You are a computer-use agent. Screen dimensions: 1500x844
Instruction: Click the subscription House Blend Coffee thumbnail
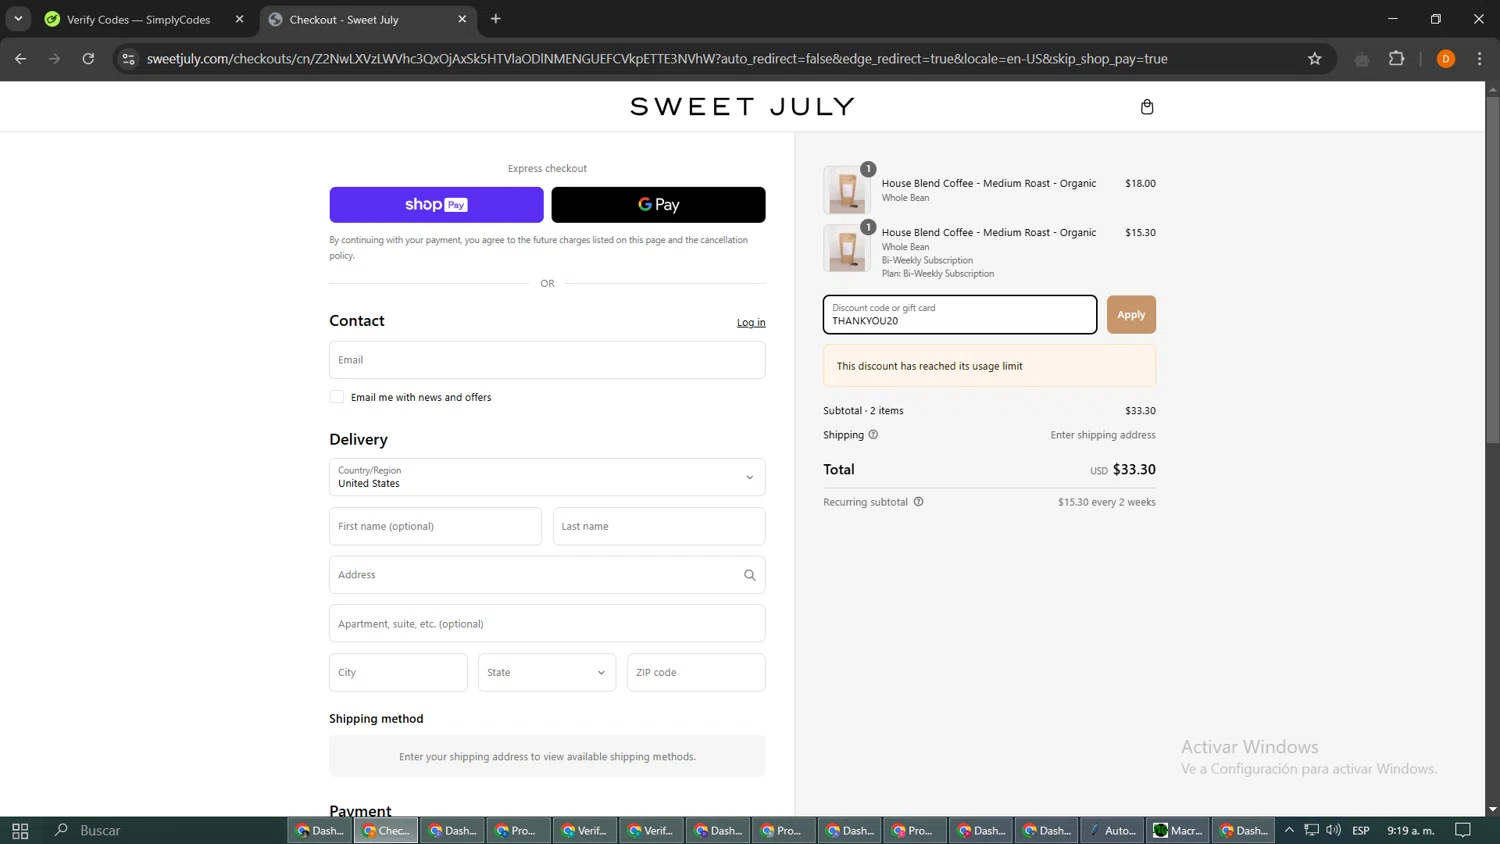847,249
